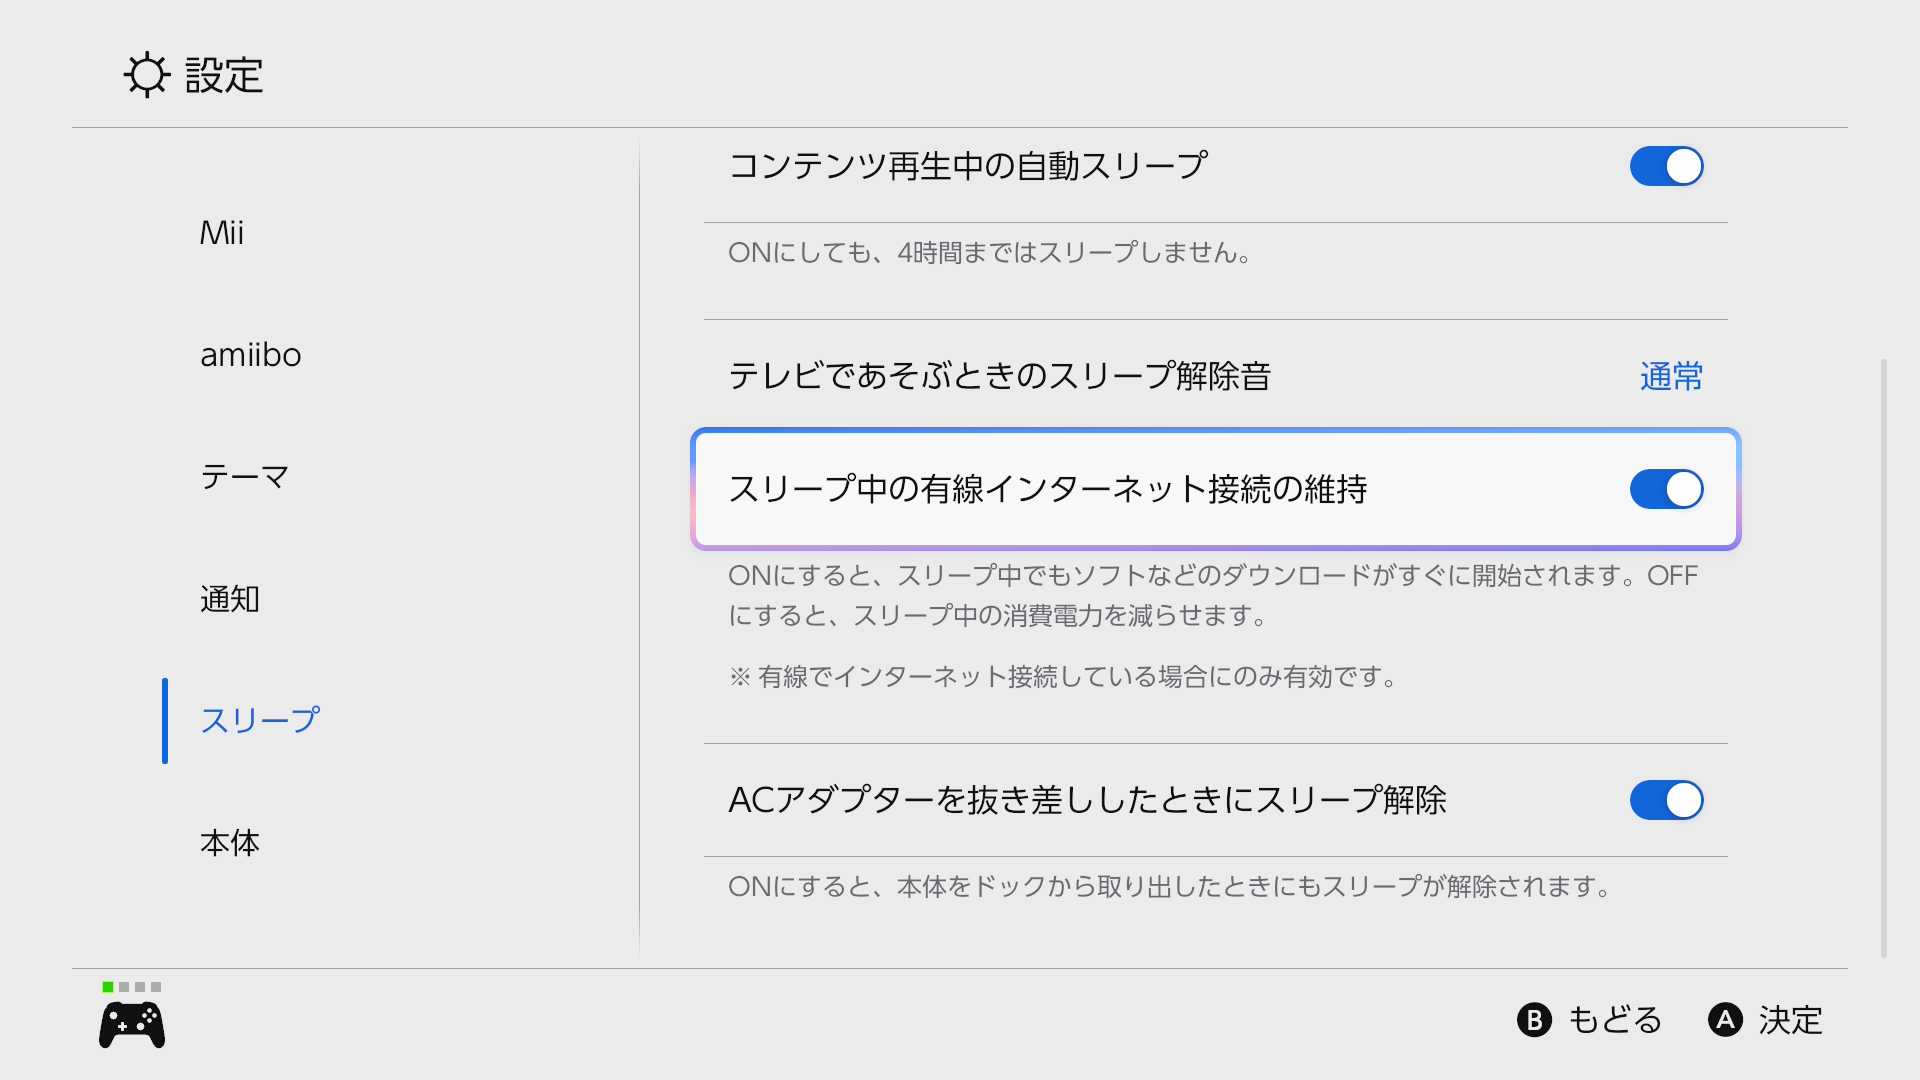
Task: Click the もどる back label
Action: coord(1615,1020)
